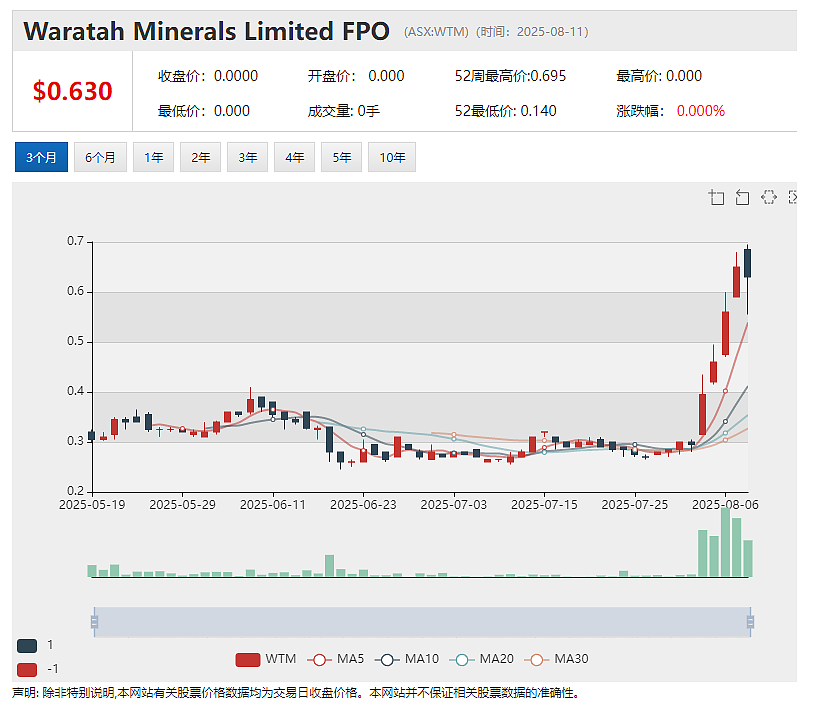The image size is (816, 714).
Task: Toggle the MA20 line legend
Action: tap(482, 659)
